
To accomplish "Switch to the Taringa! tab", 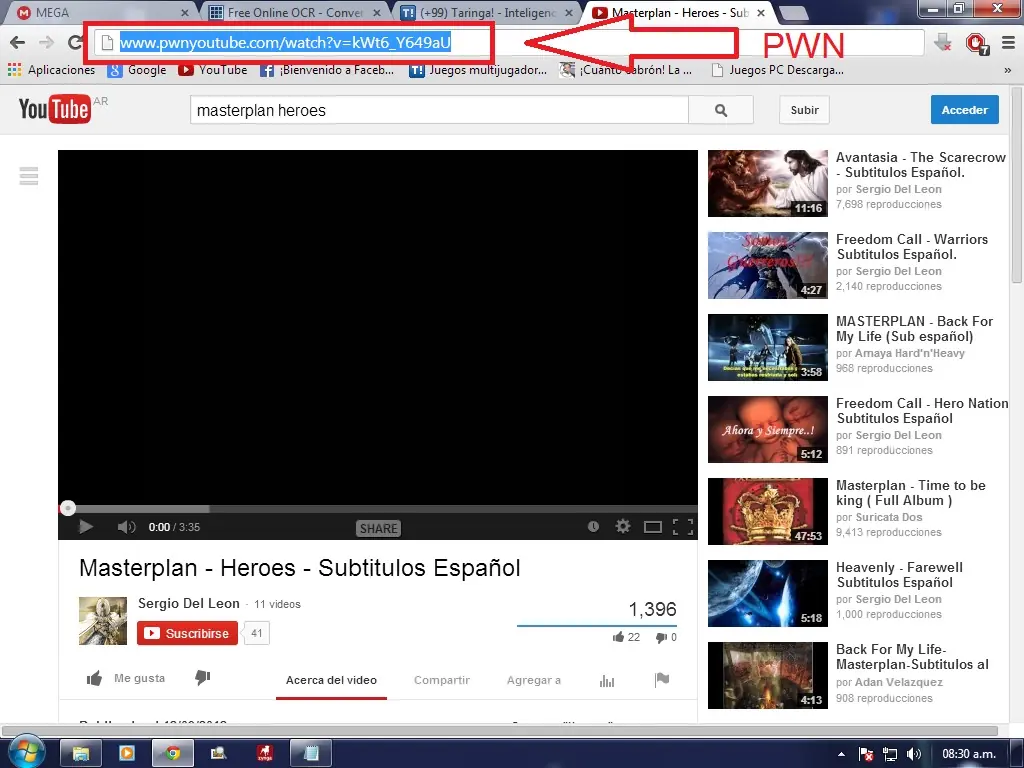I will point(487,12).
